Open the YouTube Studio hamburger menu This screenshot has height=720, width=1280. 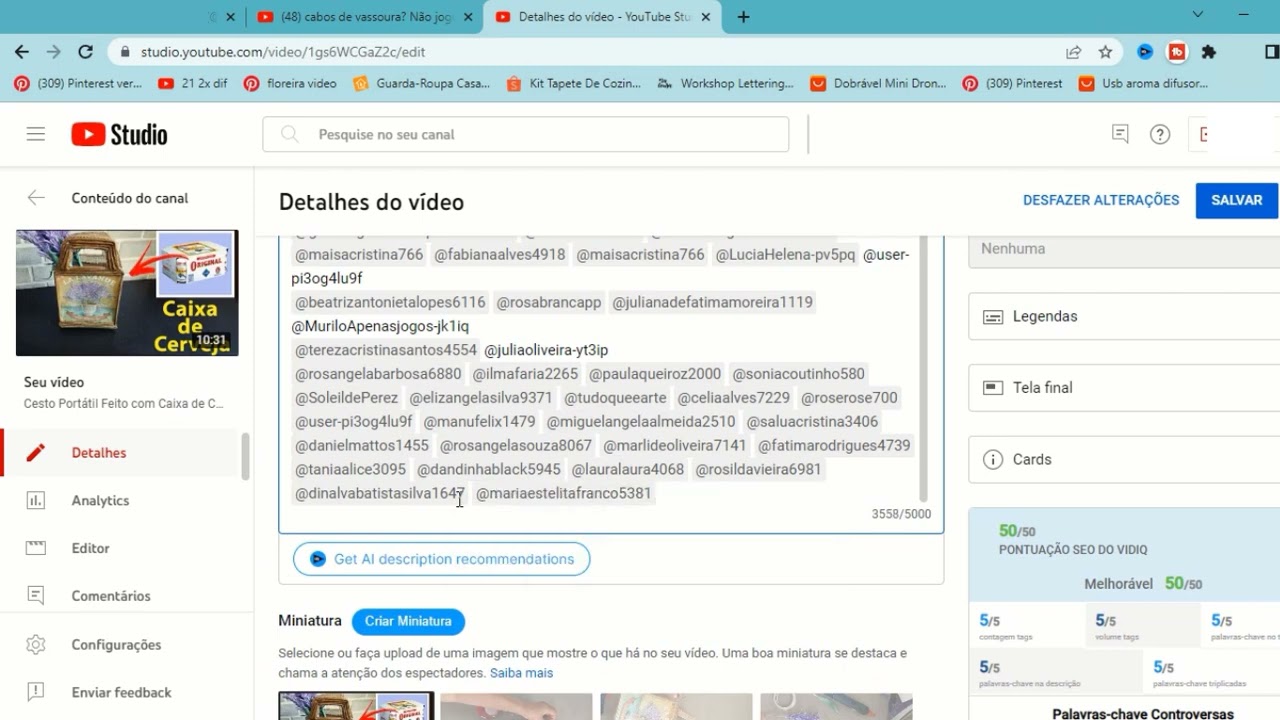tap(36, 134)
